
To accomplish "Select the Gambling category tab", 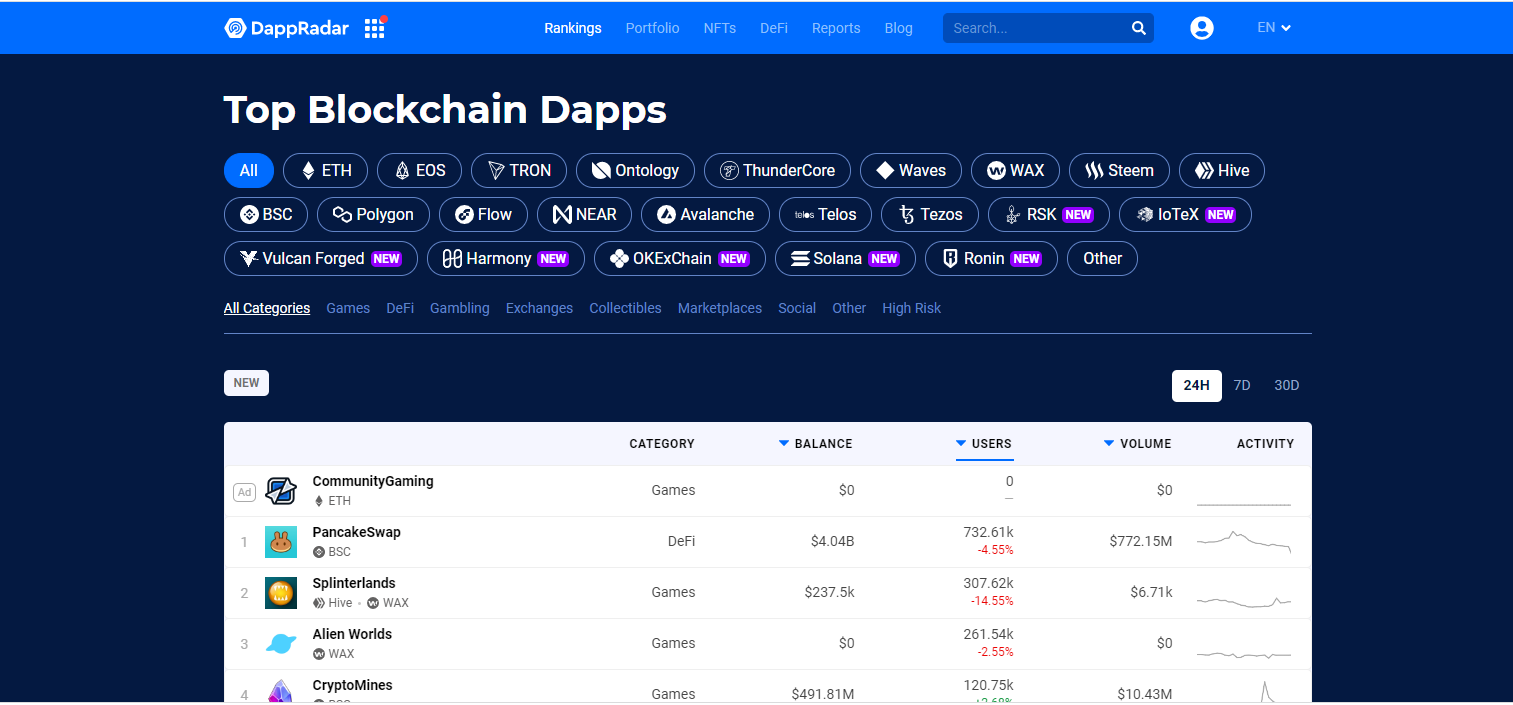I will point(460,308).
